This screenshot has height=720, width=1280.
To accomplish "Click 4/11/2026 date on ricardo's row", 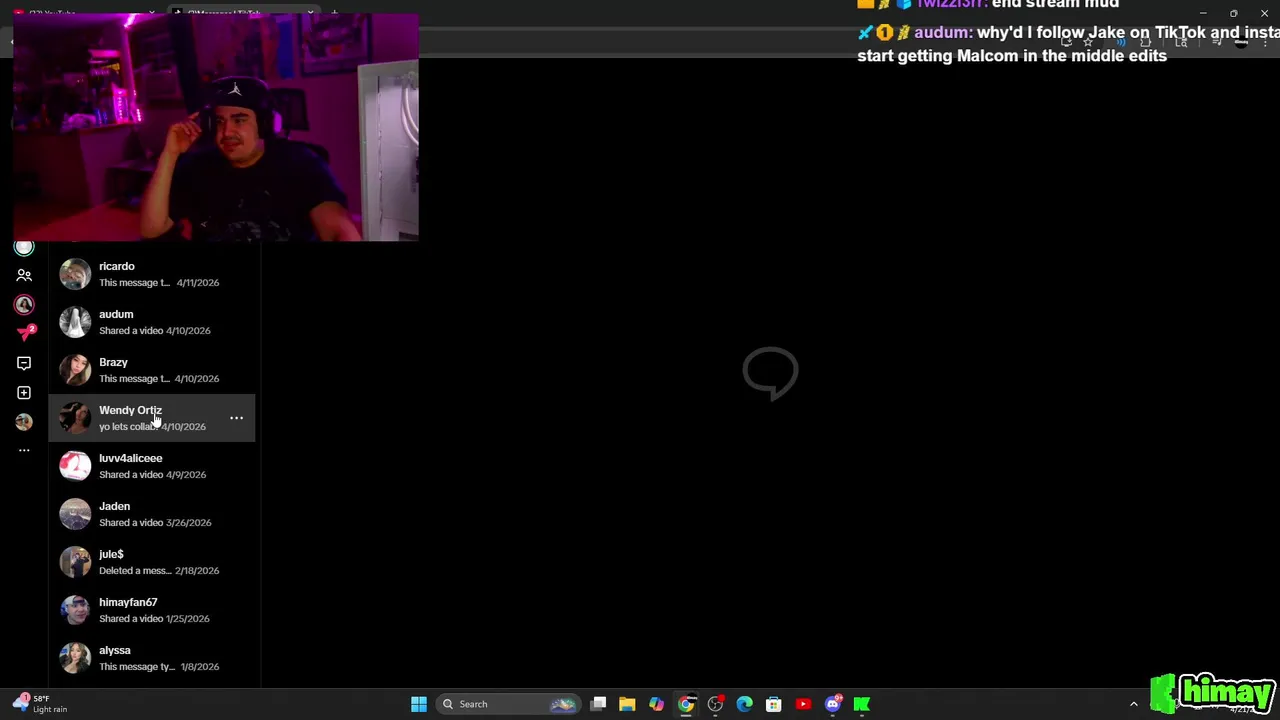I will (198, 283).
